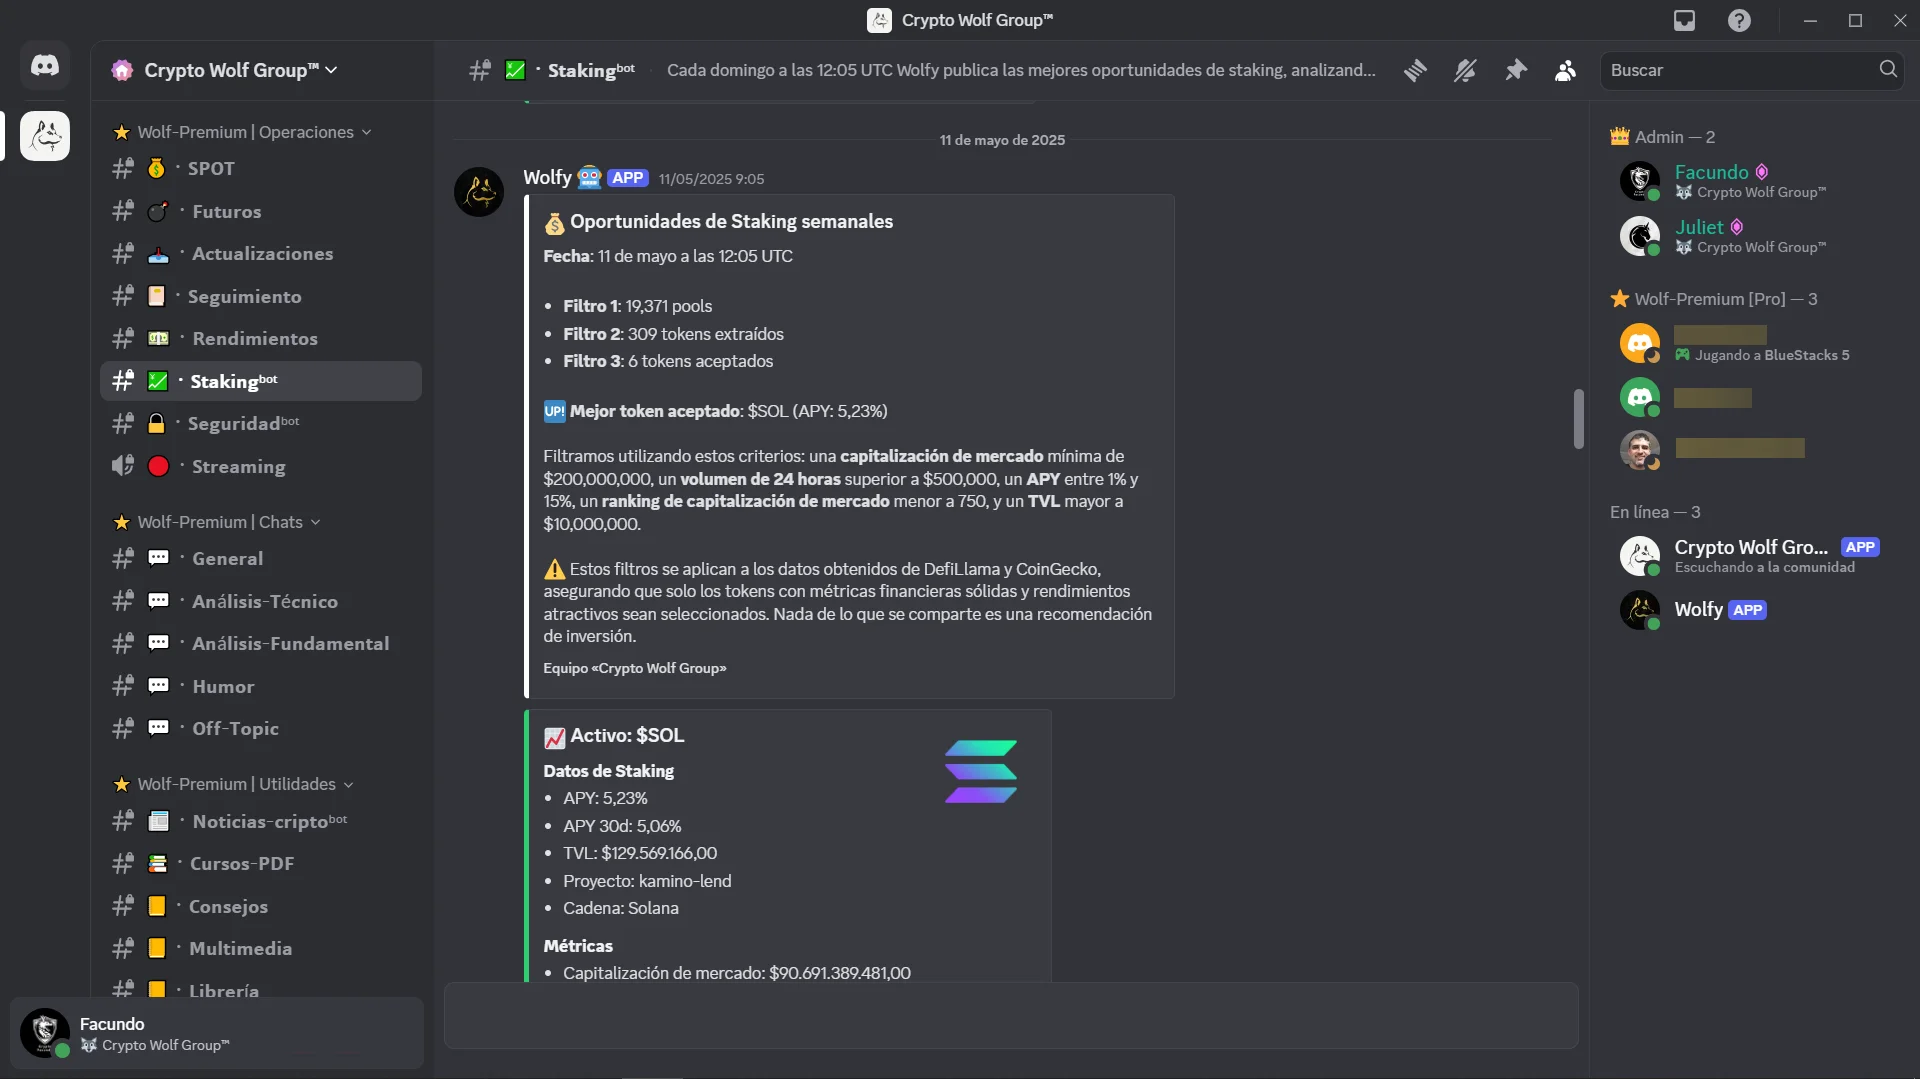This screenshot has width=1920, height=1079.
Task: Open the Rendimientos channel
Action: (x=261, y=339)
